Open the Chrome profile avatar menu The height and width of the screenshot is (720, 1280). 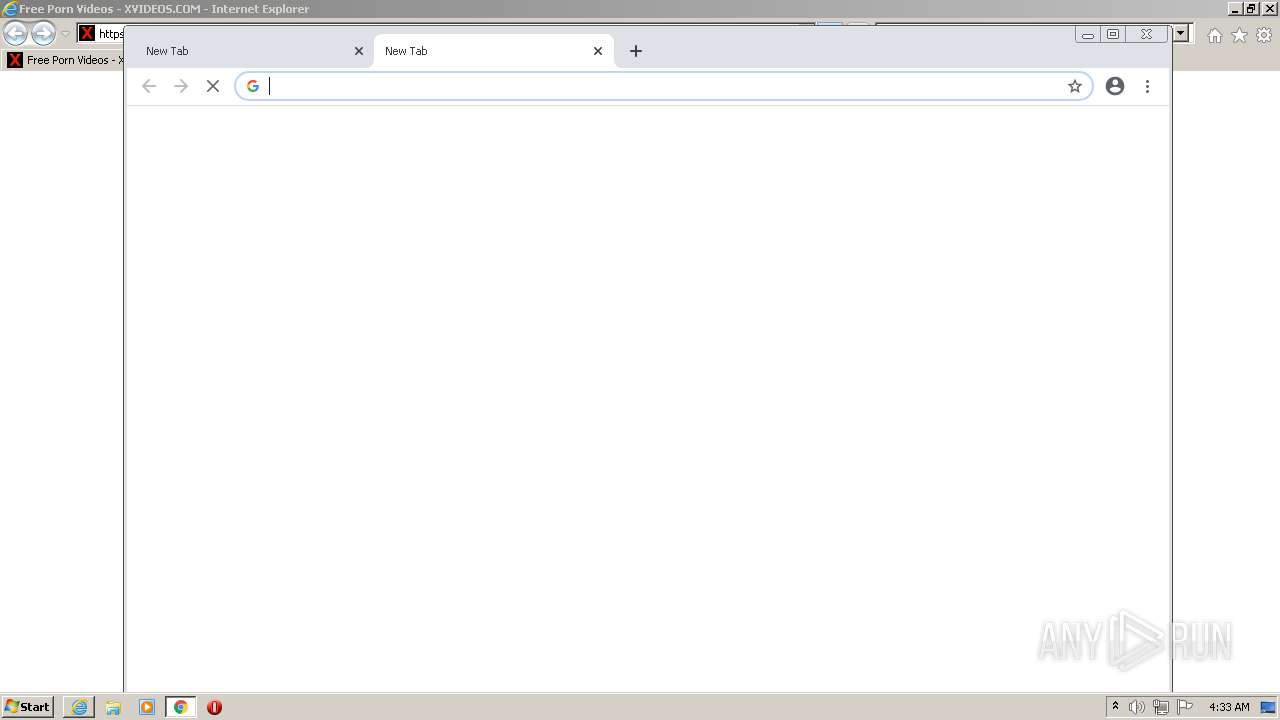[x=1115, y=86]
